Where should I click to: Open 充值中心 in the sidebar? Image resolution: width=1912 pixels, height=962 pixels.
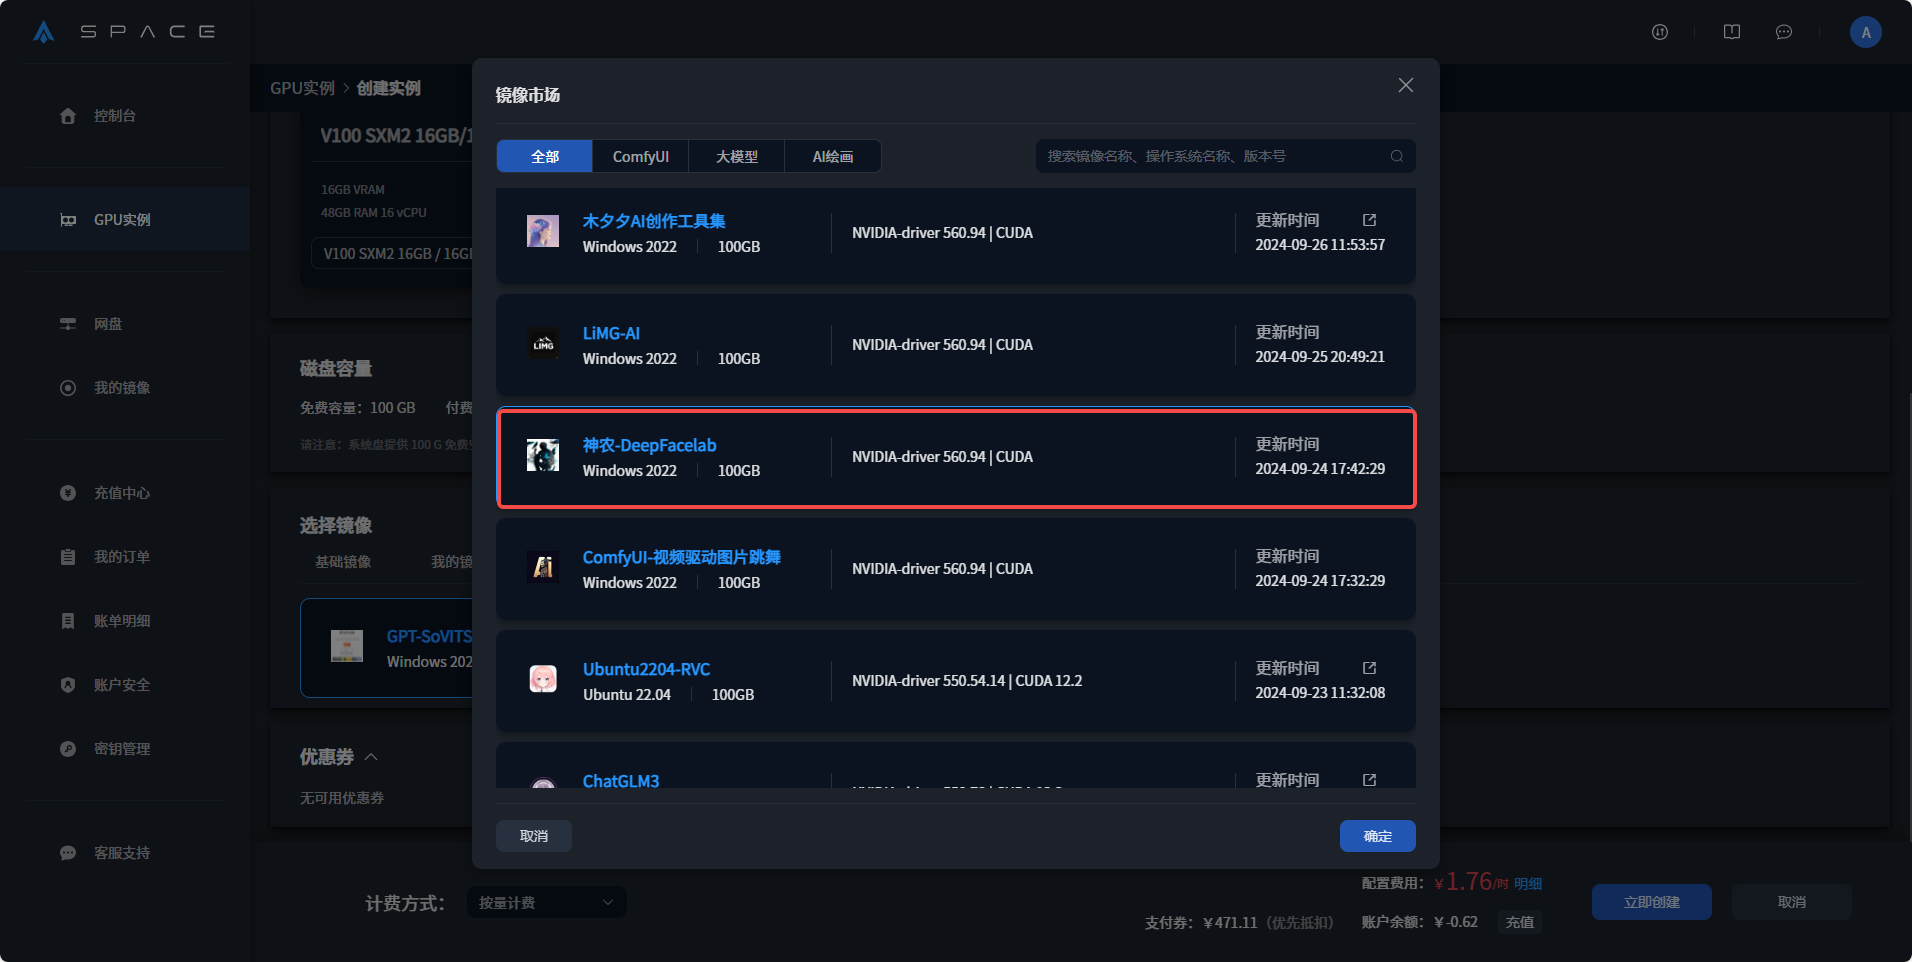(x=121, y=493)
